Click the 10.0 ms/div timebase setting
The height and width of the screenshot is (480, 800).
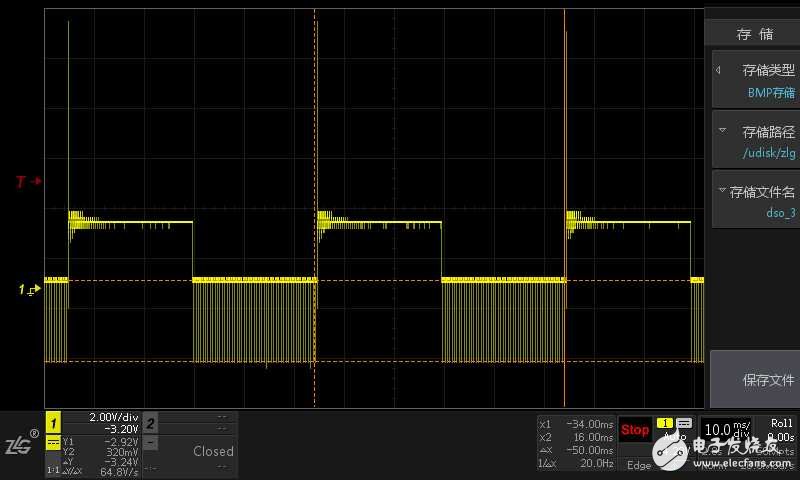[x=725, y=430]
